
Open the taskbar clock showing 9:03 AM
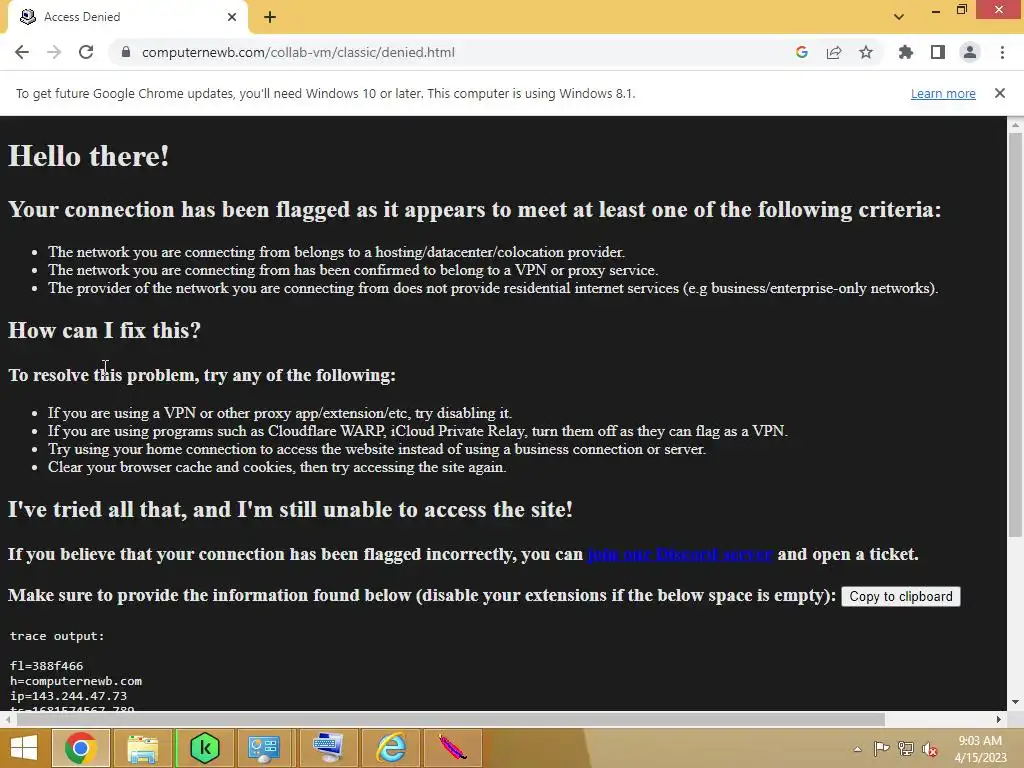pyautogui.click(x=980, y=749)
